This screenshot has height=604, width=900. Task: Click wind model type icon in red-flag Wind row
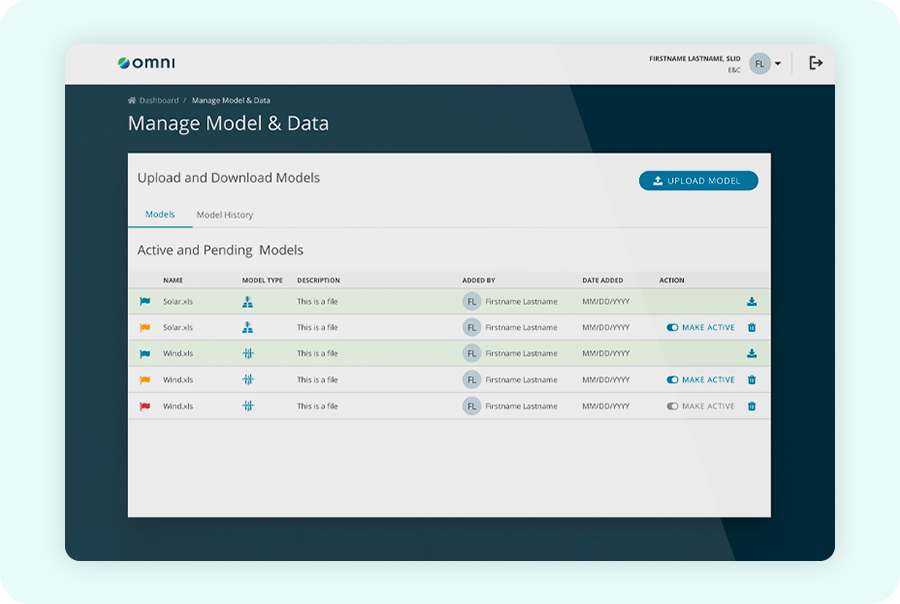[248, 406]
